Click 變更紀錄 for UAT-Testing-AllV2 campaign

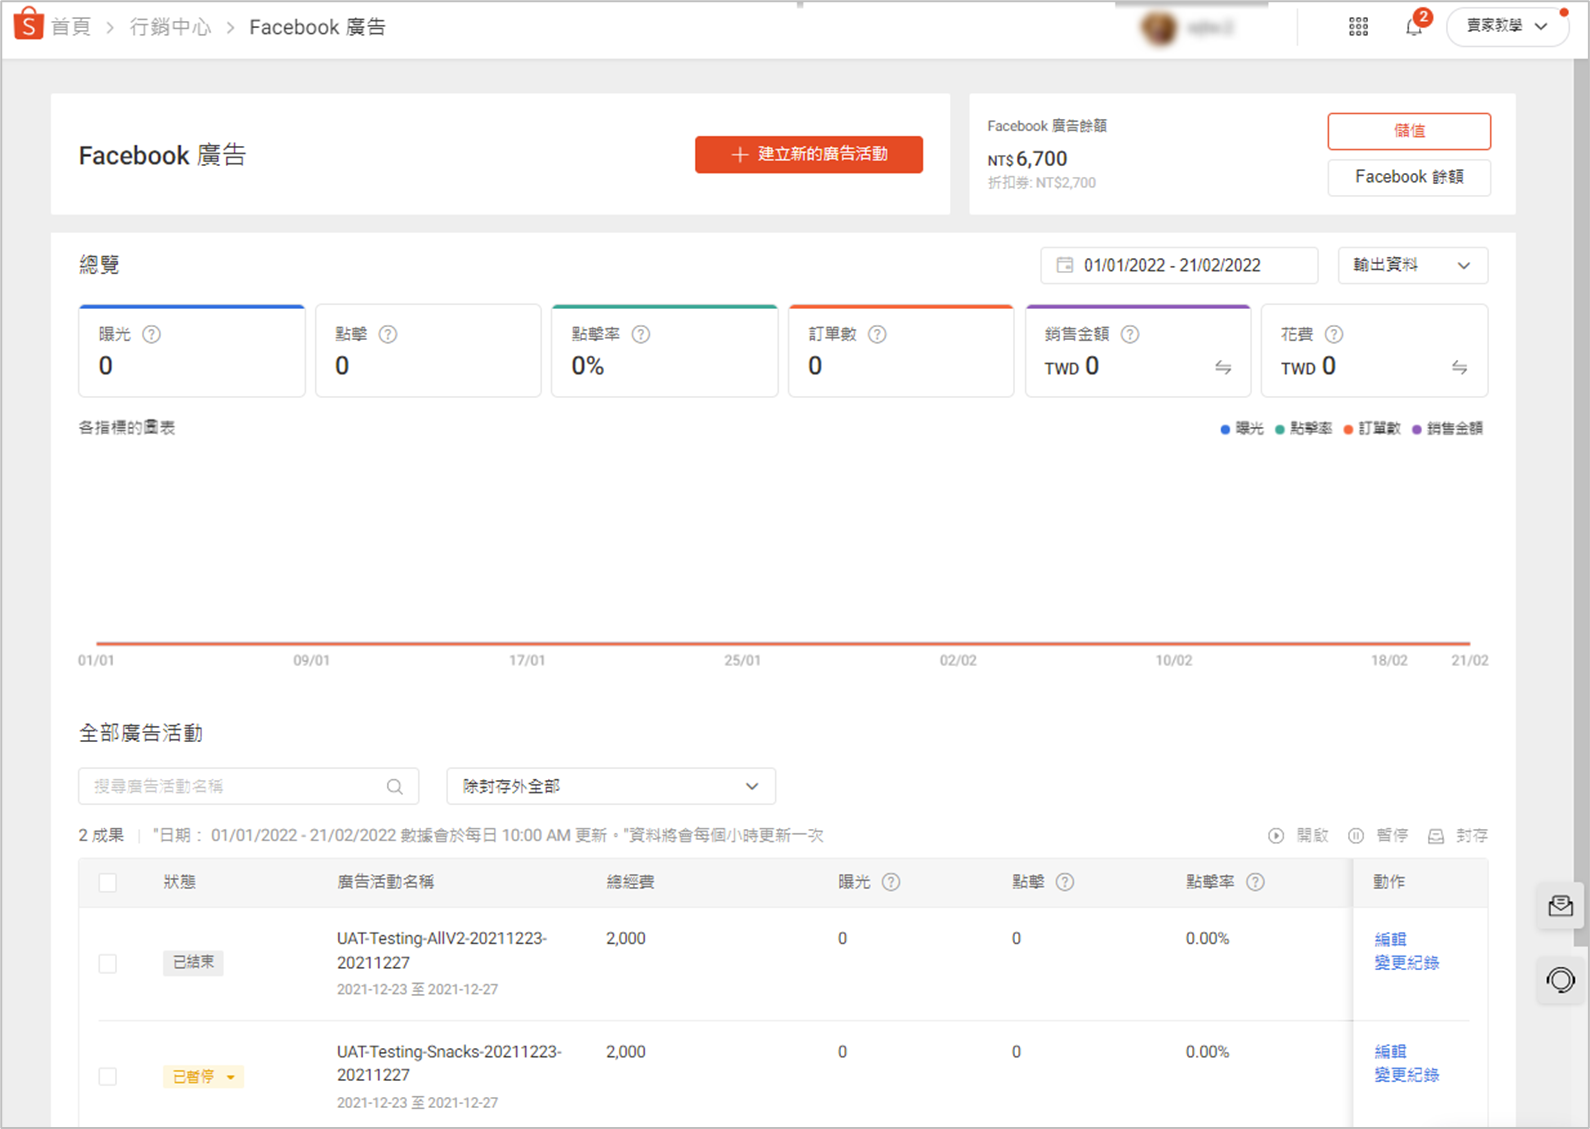click(1407, 963)
